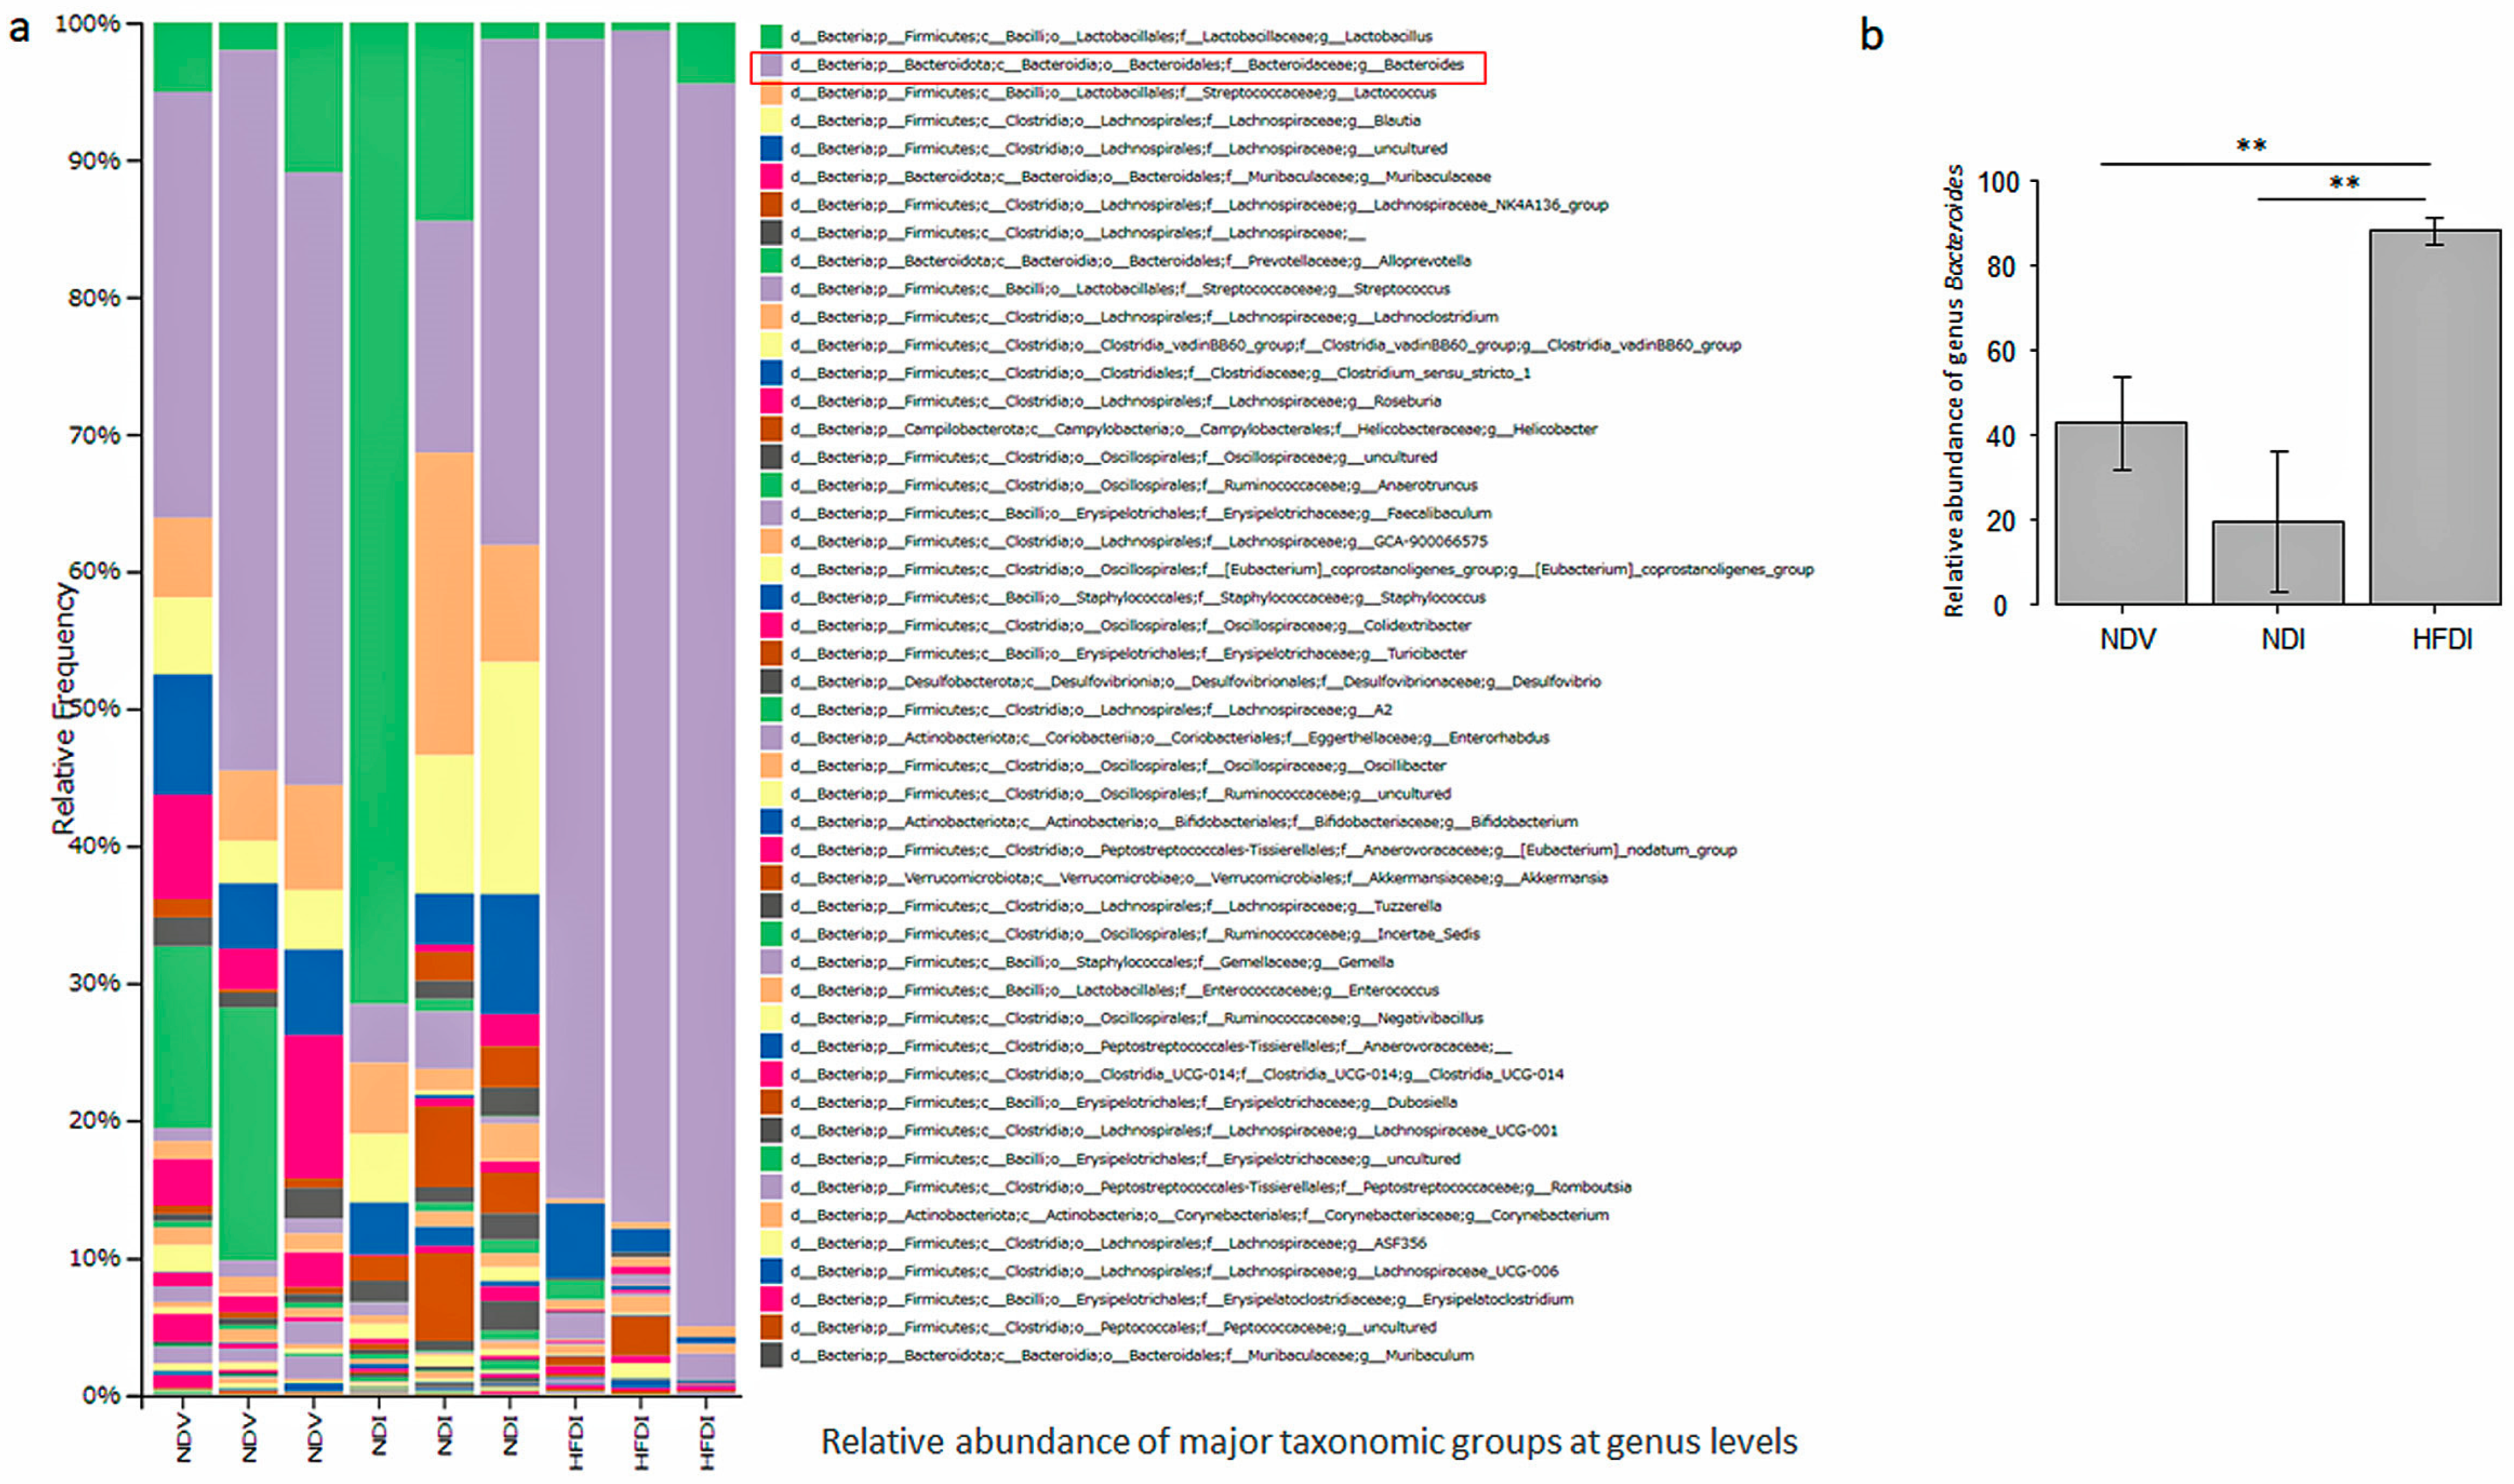2514x1484 pixels.
Task: Click the panel label 'b'
Action: pos(1871,36)
